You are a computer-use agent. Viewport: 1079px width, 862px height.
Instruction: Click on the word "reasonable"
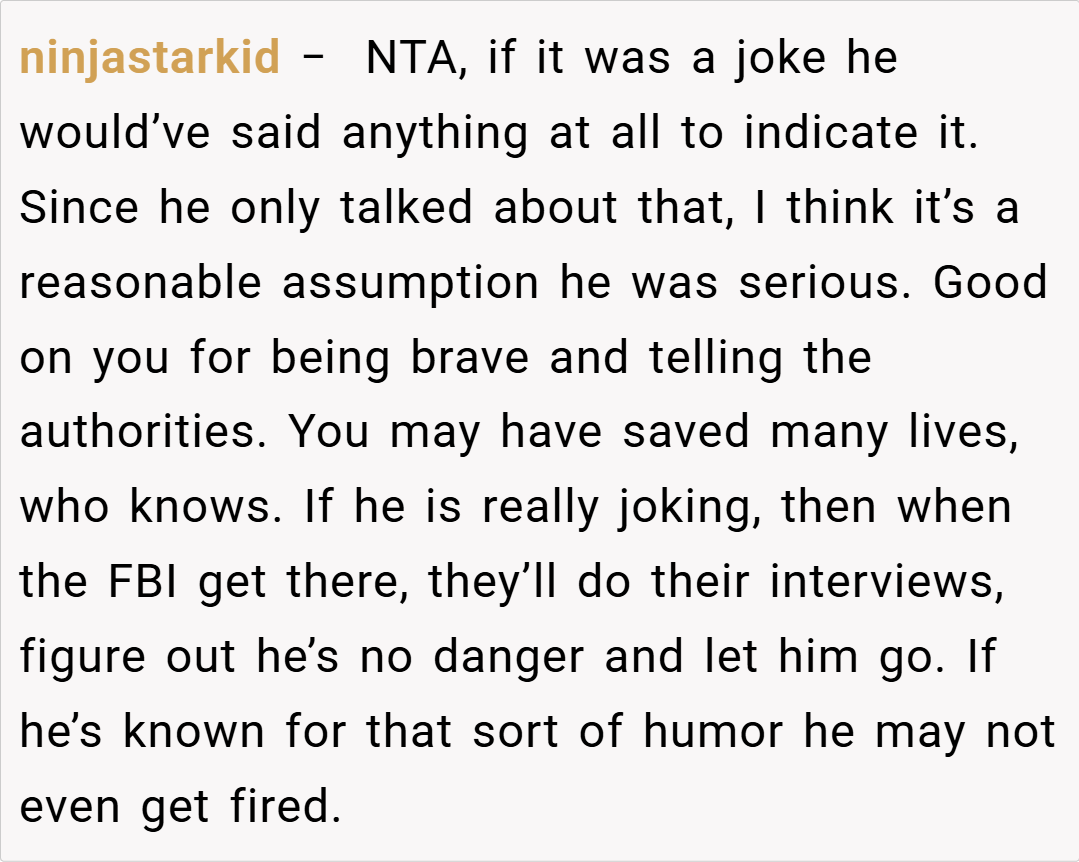point(140,284)
